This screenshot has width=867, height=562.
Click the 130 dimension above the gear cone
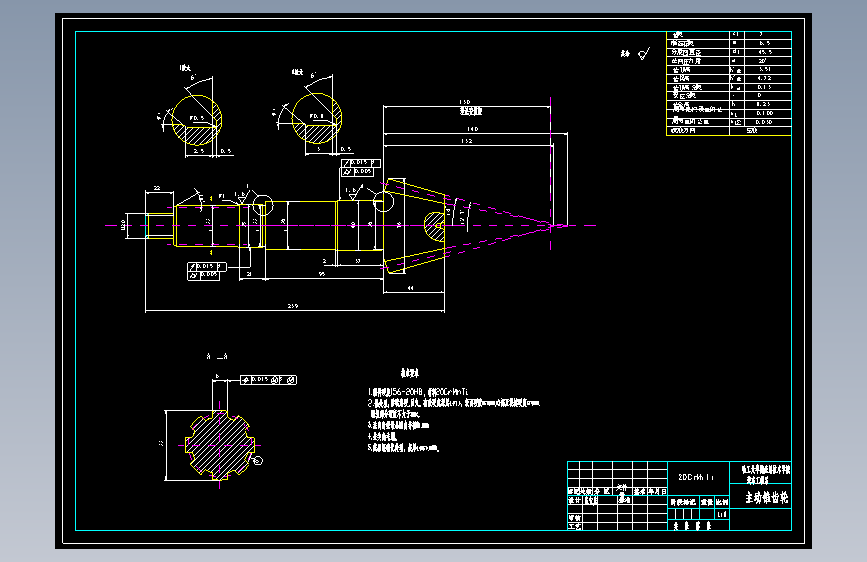coord(464,102)
